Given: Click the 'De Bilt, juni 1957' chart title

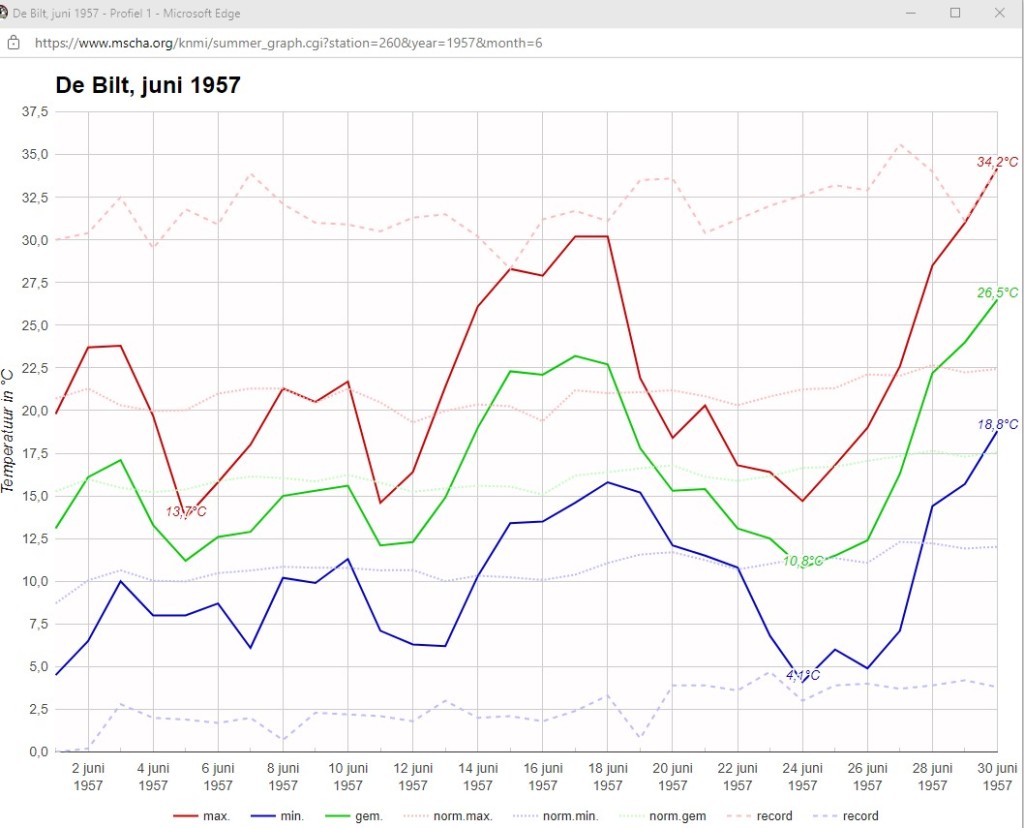Looking at the screenshot, I should click(148, 85).
